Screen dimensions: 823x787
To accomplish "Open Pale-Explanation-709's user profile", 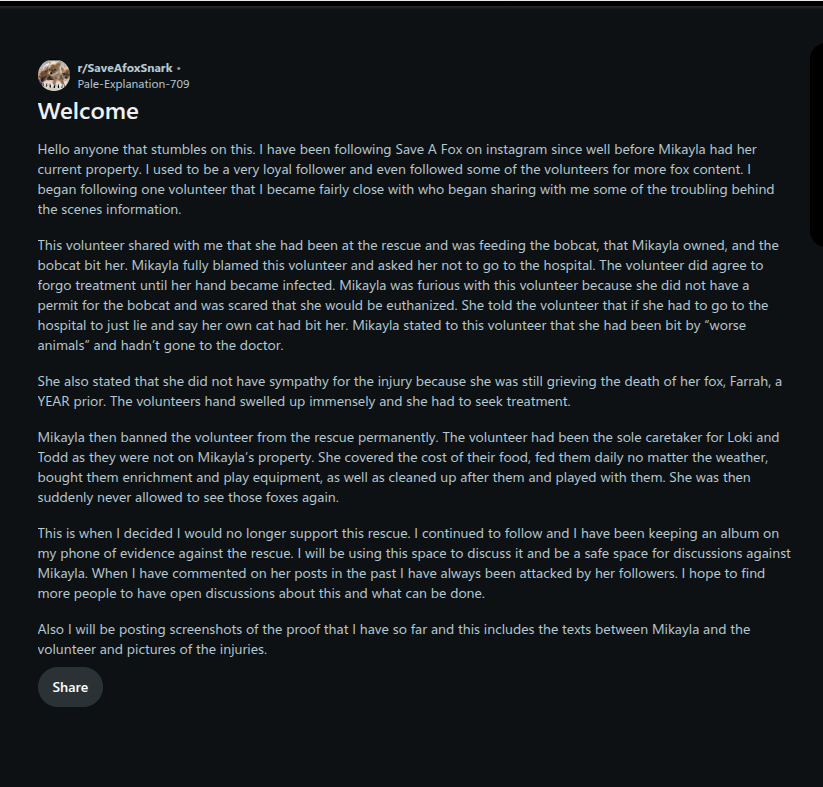I will point(133,84).
